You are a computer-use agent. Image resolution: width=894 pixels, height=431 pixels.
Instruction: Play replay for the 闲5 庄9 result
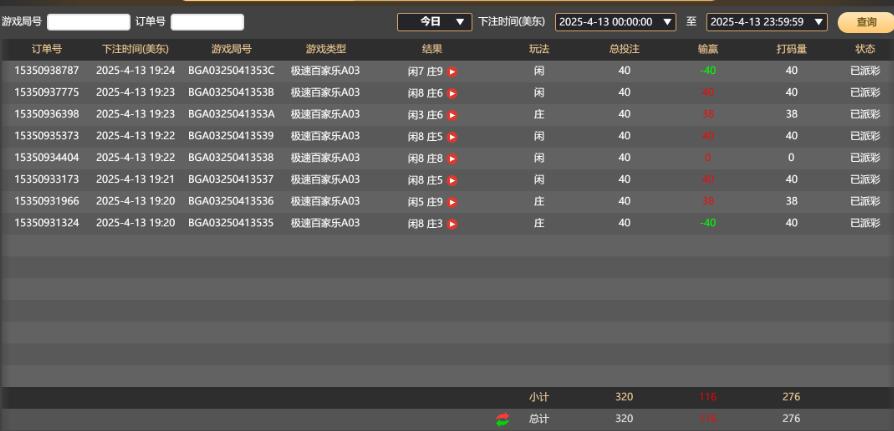(x=452, y=203)
